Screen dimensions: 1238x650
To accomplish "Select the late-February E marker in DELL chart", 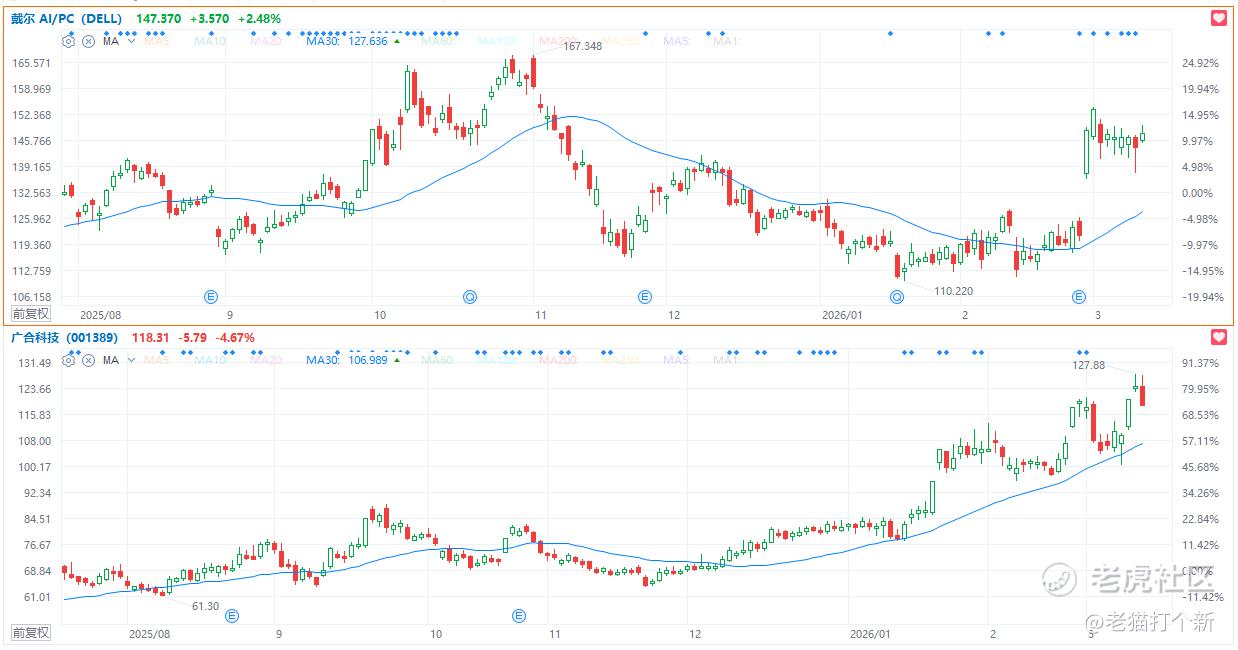I will click(x=1079, y=296).
